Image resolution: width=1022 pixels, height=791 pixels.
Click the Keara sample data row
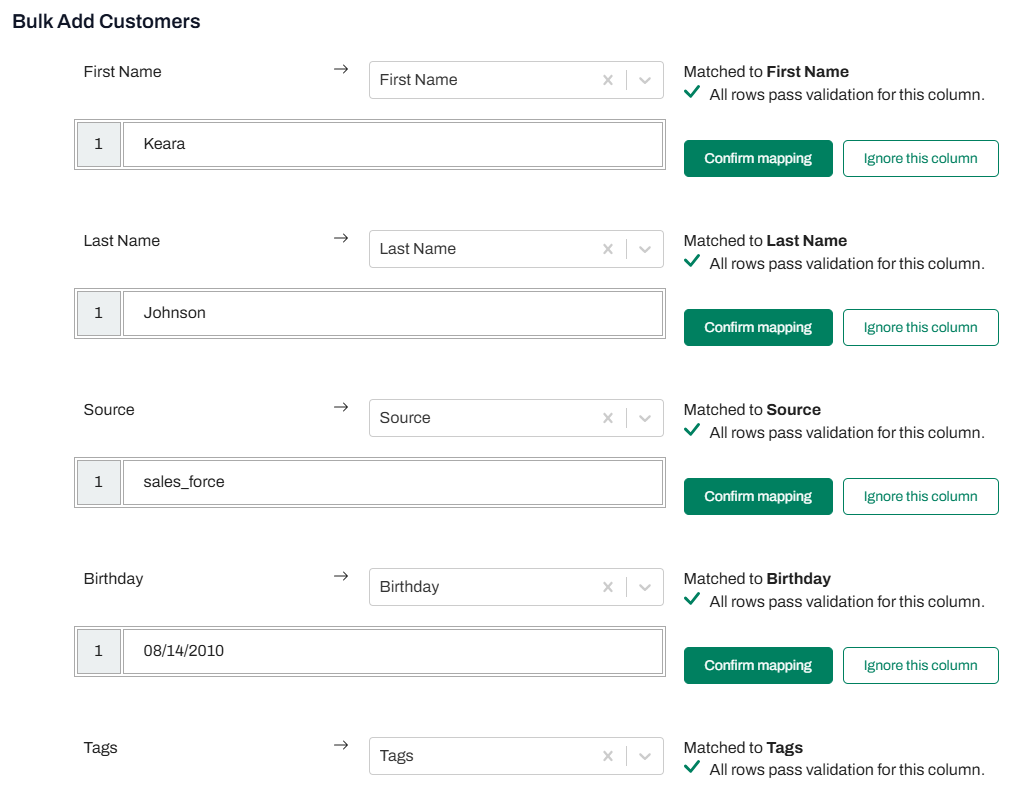(392, 144)
